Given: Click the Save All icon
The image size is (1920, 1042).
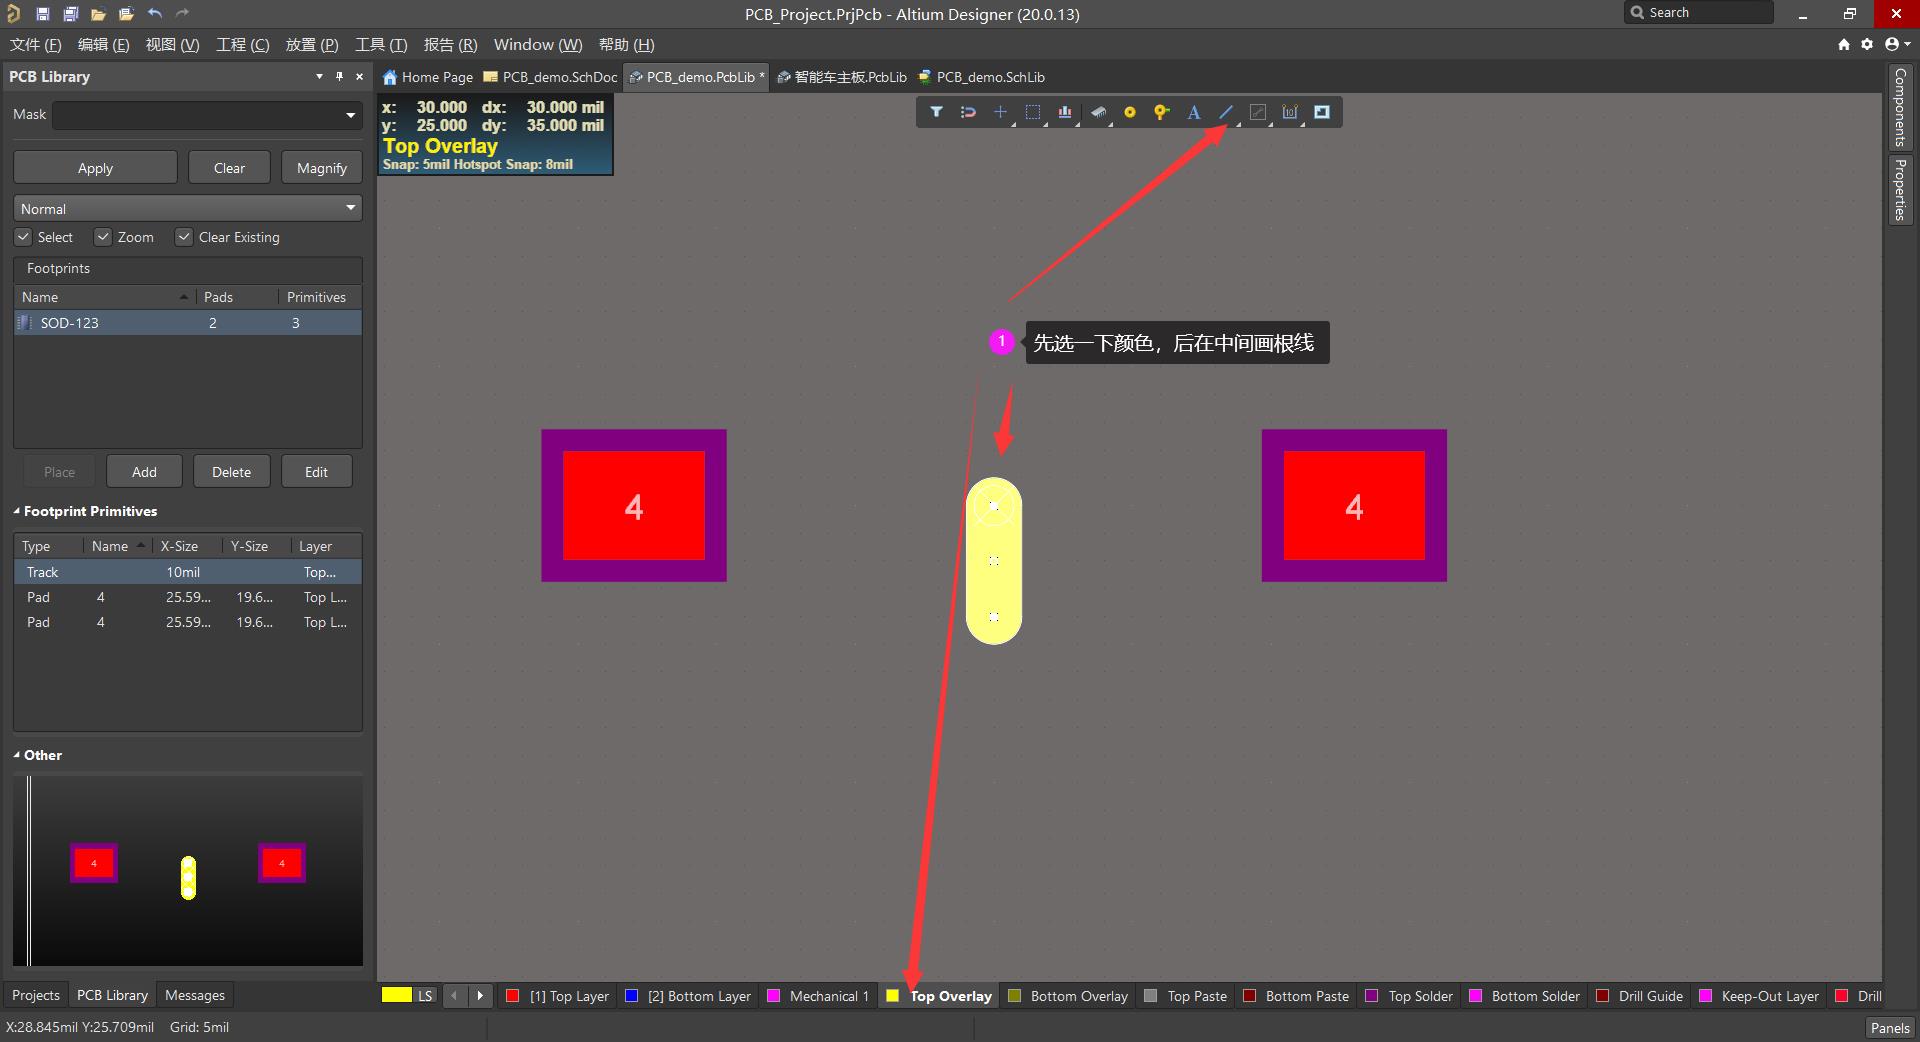Looking at the screenshot, I should click(70, 14).
